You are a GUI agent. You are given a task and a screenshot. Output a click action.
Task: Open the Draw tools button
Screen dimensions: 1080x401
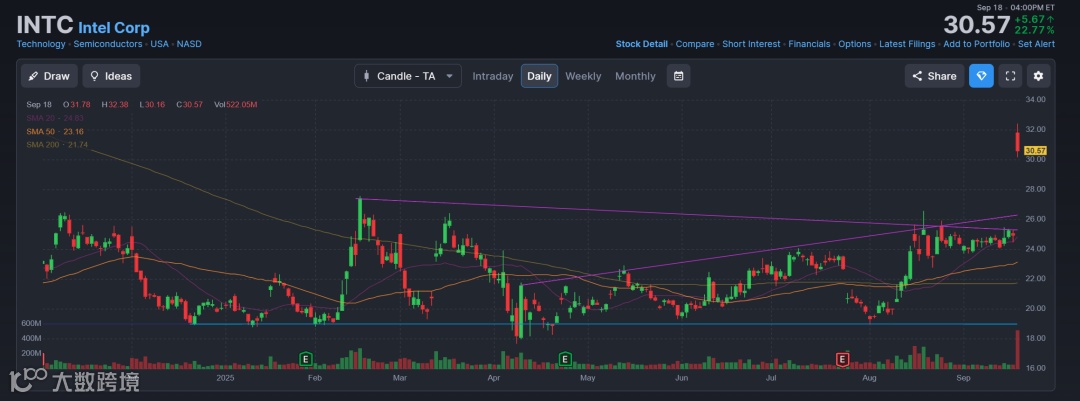pyautogui.click(x=49, y=76)
